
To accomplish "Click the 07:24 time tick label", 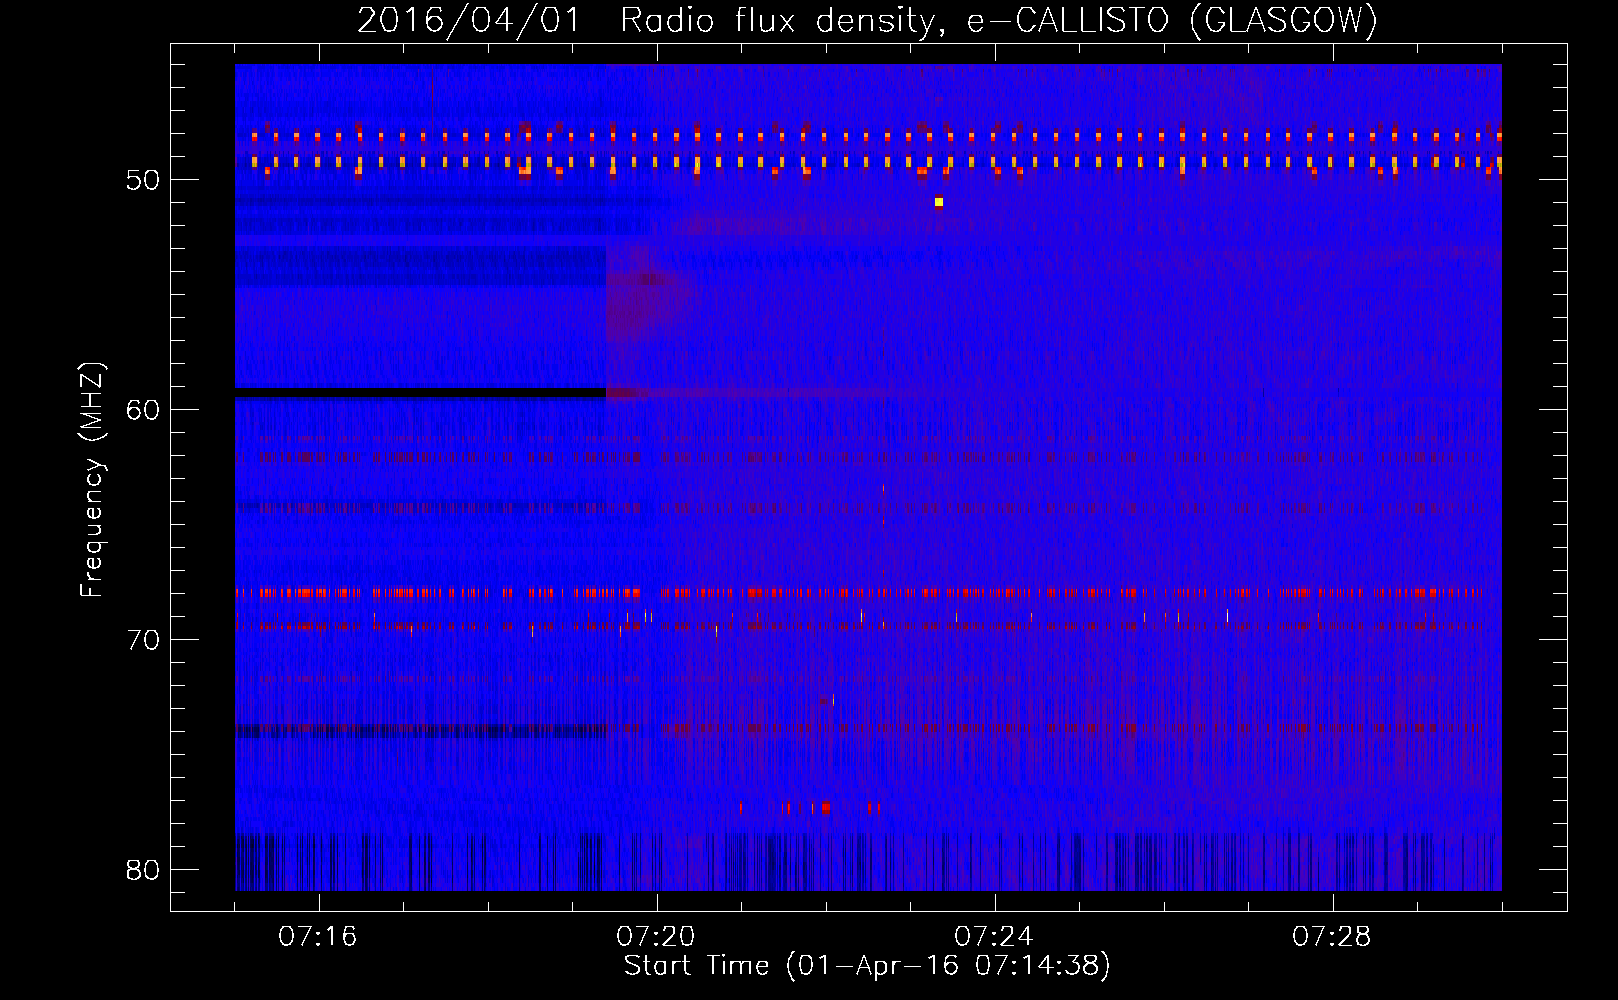I will pos(994,937).
